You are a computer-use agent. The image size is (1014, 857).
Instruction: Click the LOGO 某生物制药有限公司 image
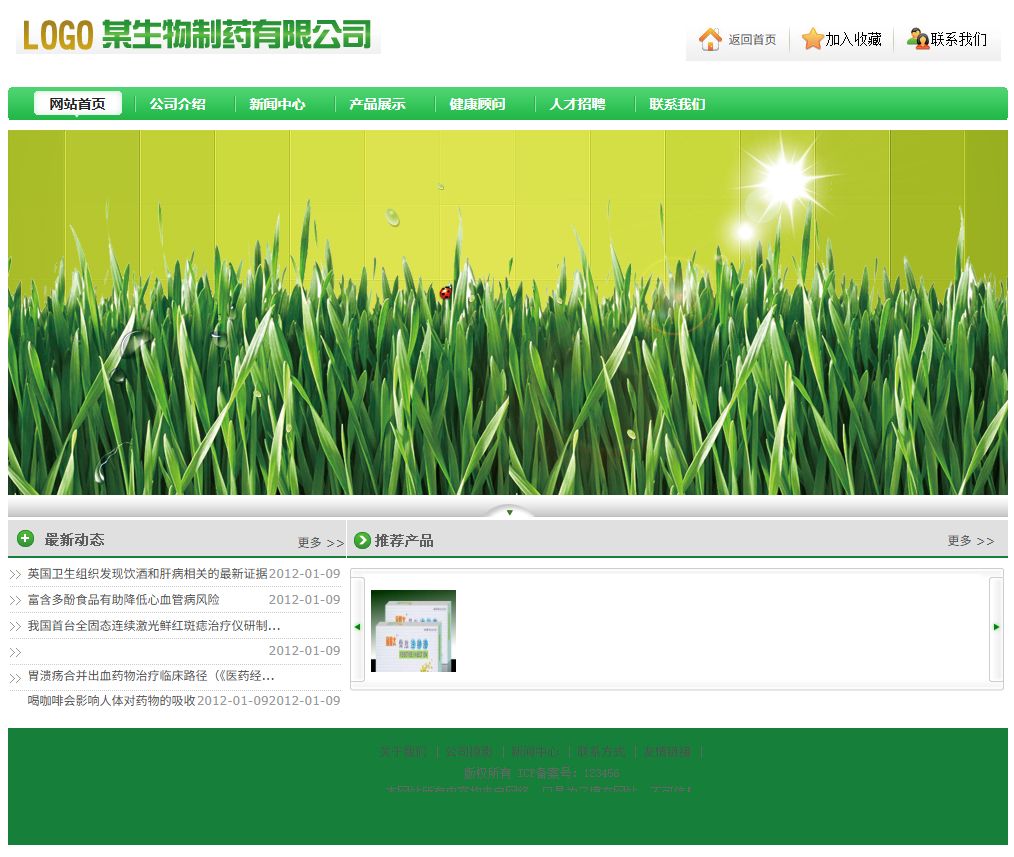198,36
